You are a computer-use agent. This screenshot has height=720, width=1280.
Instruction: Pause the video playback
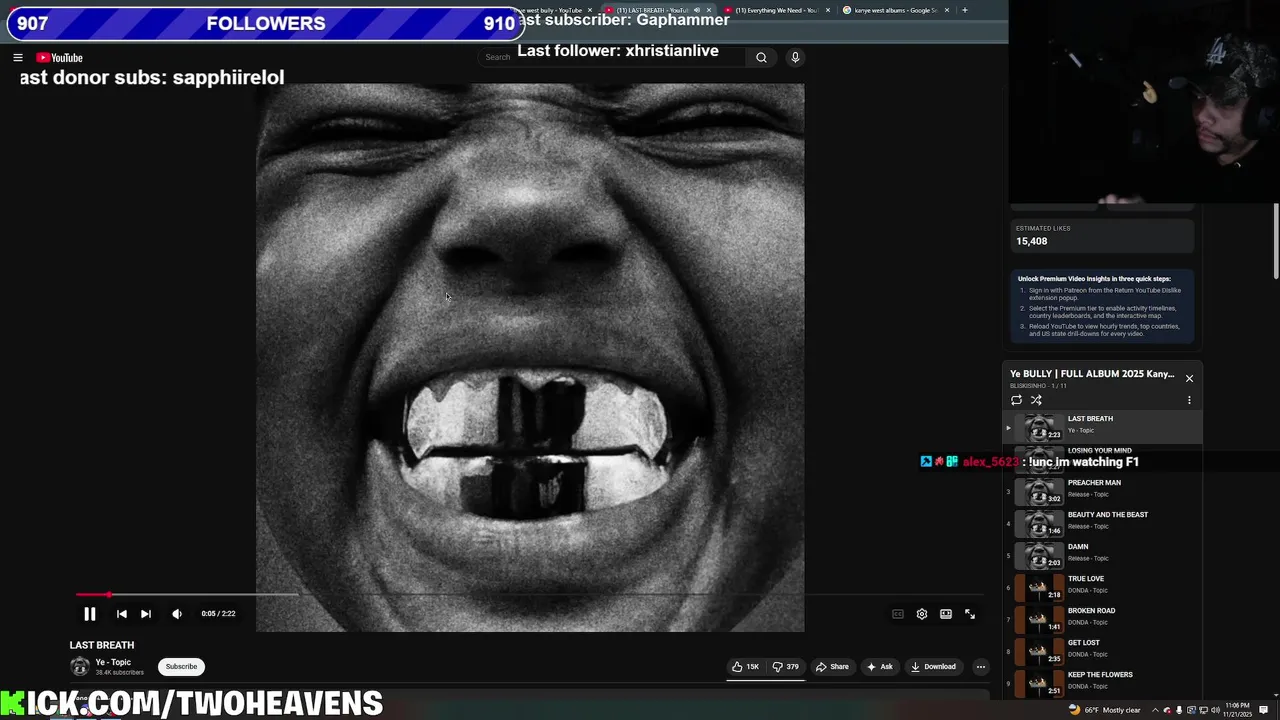click(x=90, y=614)
